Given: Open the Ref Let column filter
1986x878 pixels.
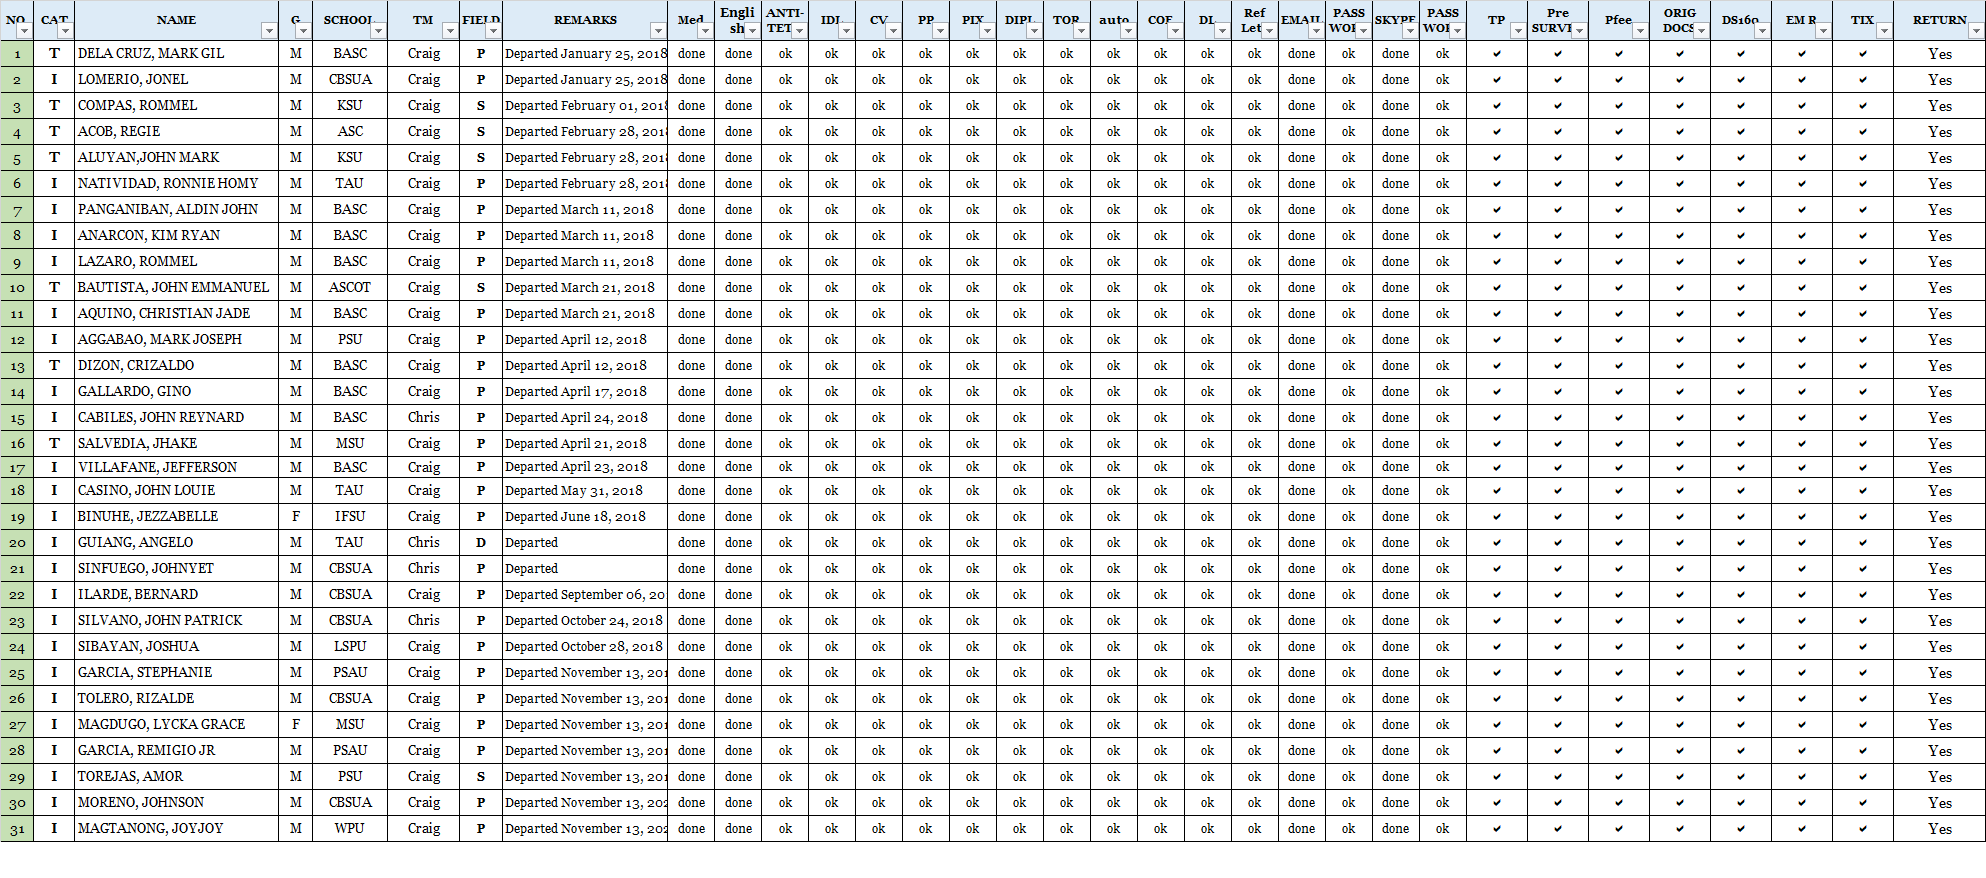Looking at the screenshot, I should point(1269,31).
